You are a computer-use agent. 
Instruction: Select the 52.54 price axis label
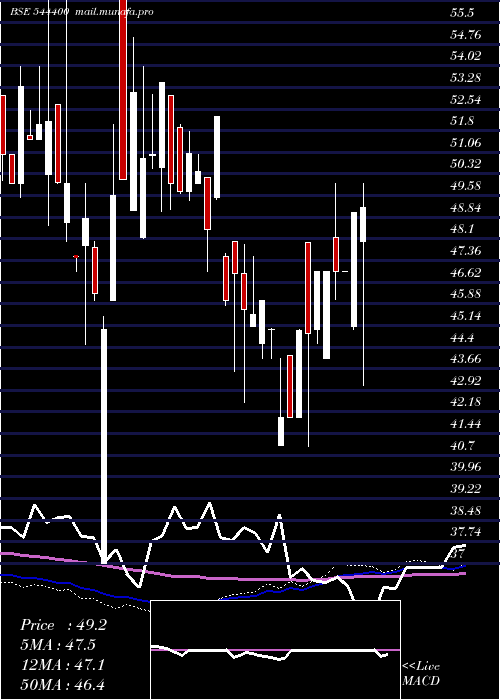[x=466, y=99]
